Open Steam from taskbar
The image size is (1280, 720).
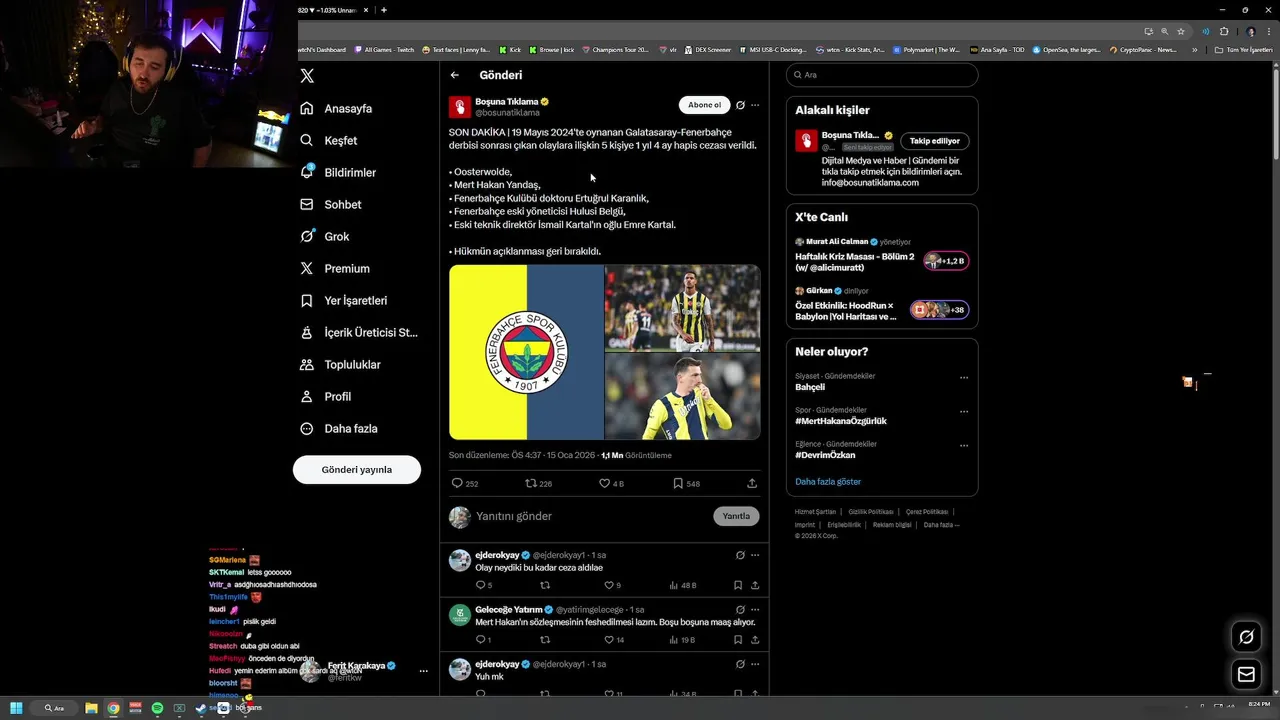pos(201,708)
